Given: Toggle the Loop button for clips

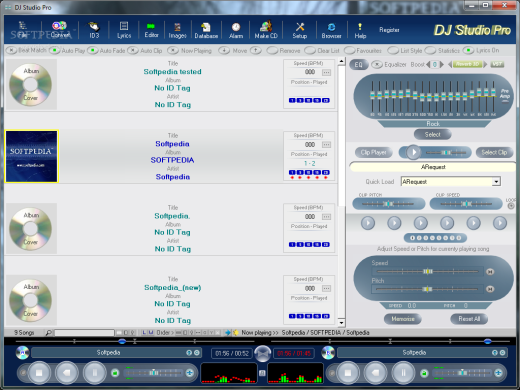Looking at the screenshot, I should point(511,206).
